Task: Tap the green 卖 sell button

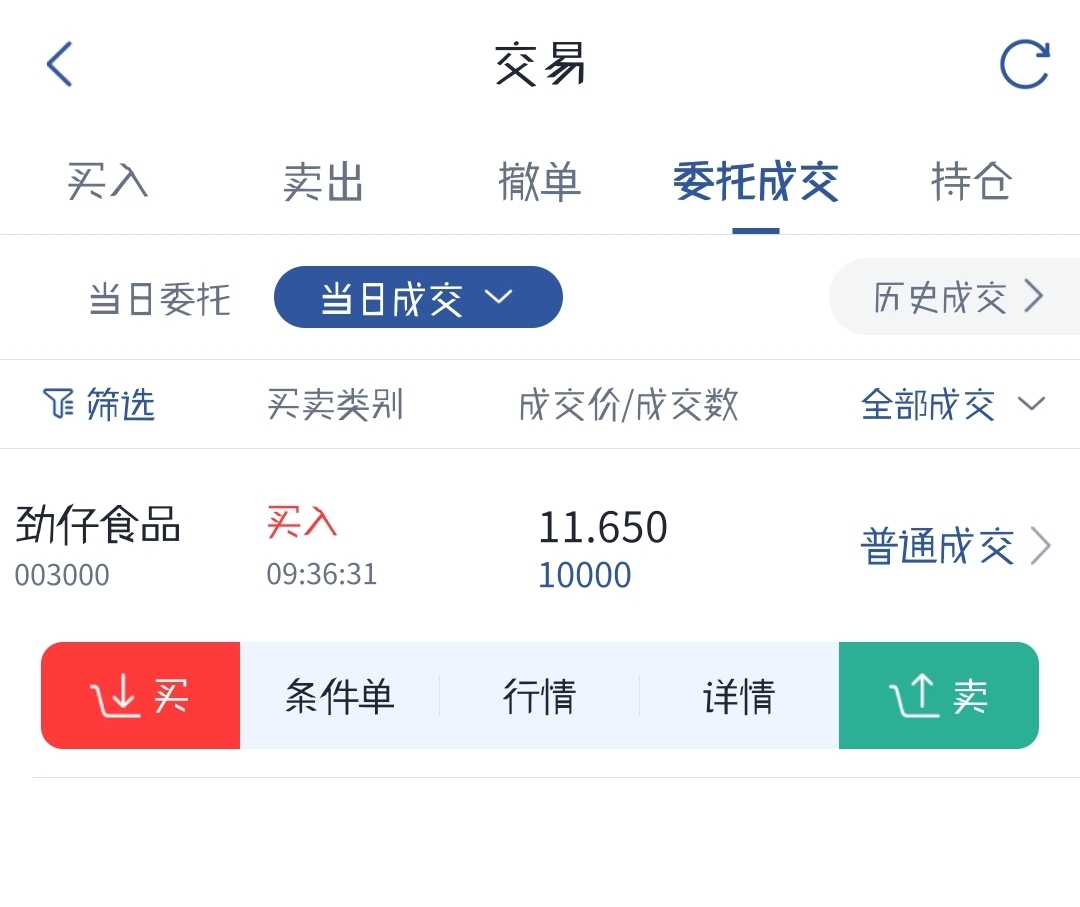Action: coord(938,696)
